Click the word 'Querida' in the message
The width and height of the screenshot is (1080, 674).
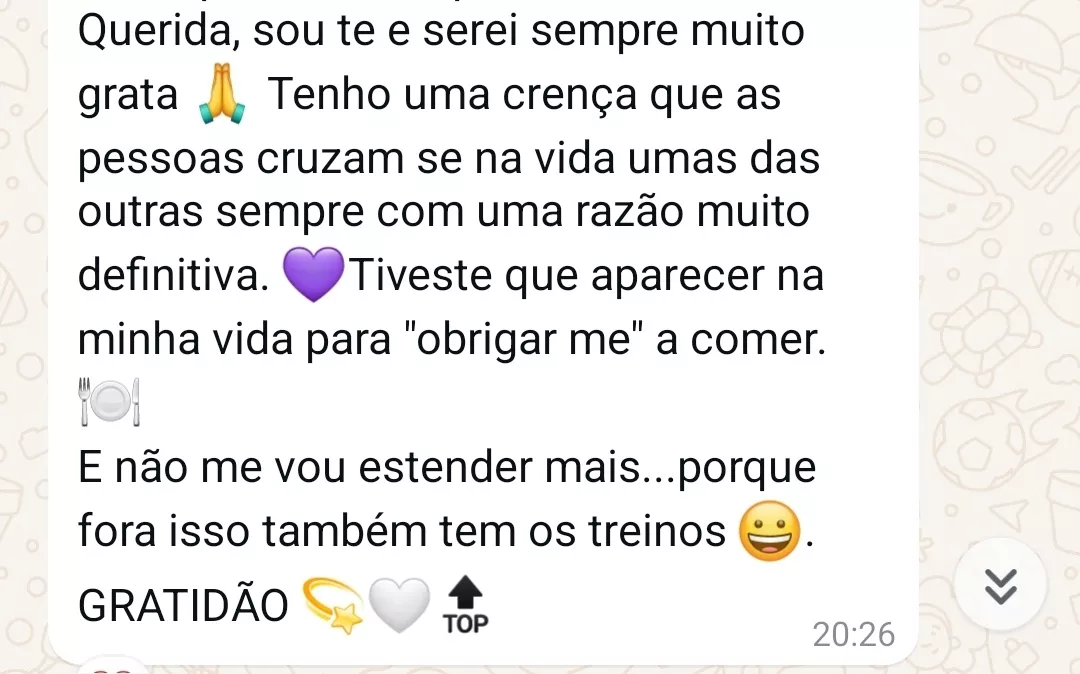click(159, 32)
